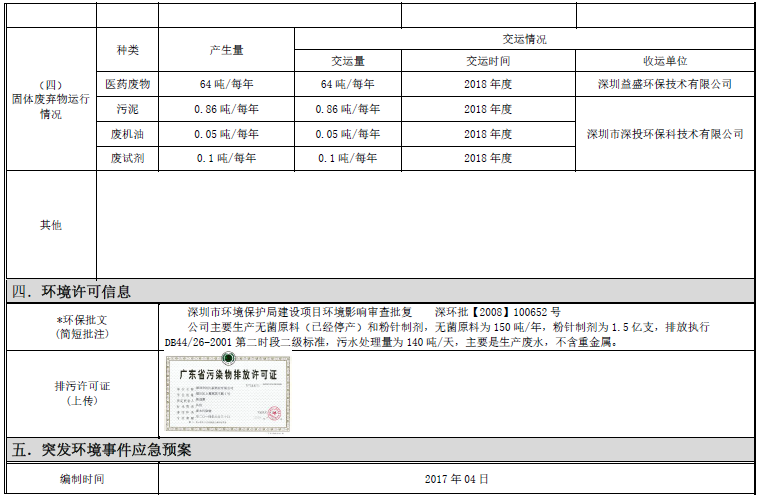Click the 其他 row label
The width and height of the screenshot is (760, 498).
pos(50,225)
